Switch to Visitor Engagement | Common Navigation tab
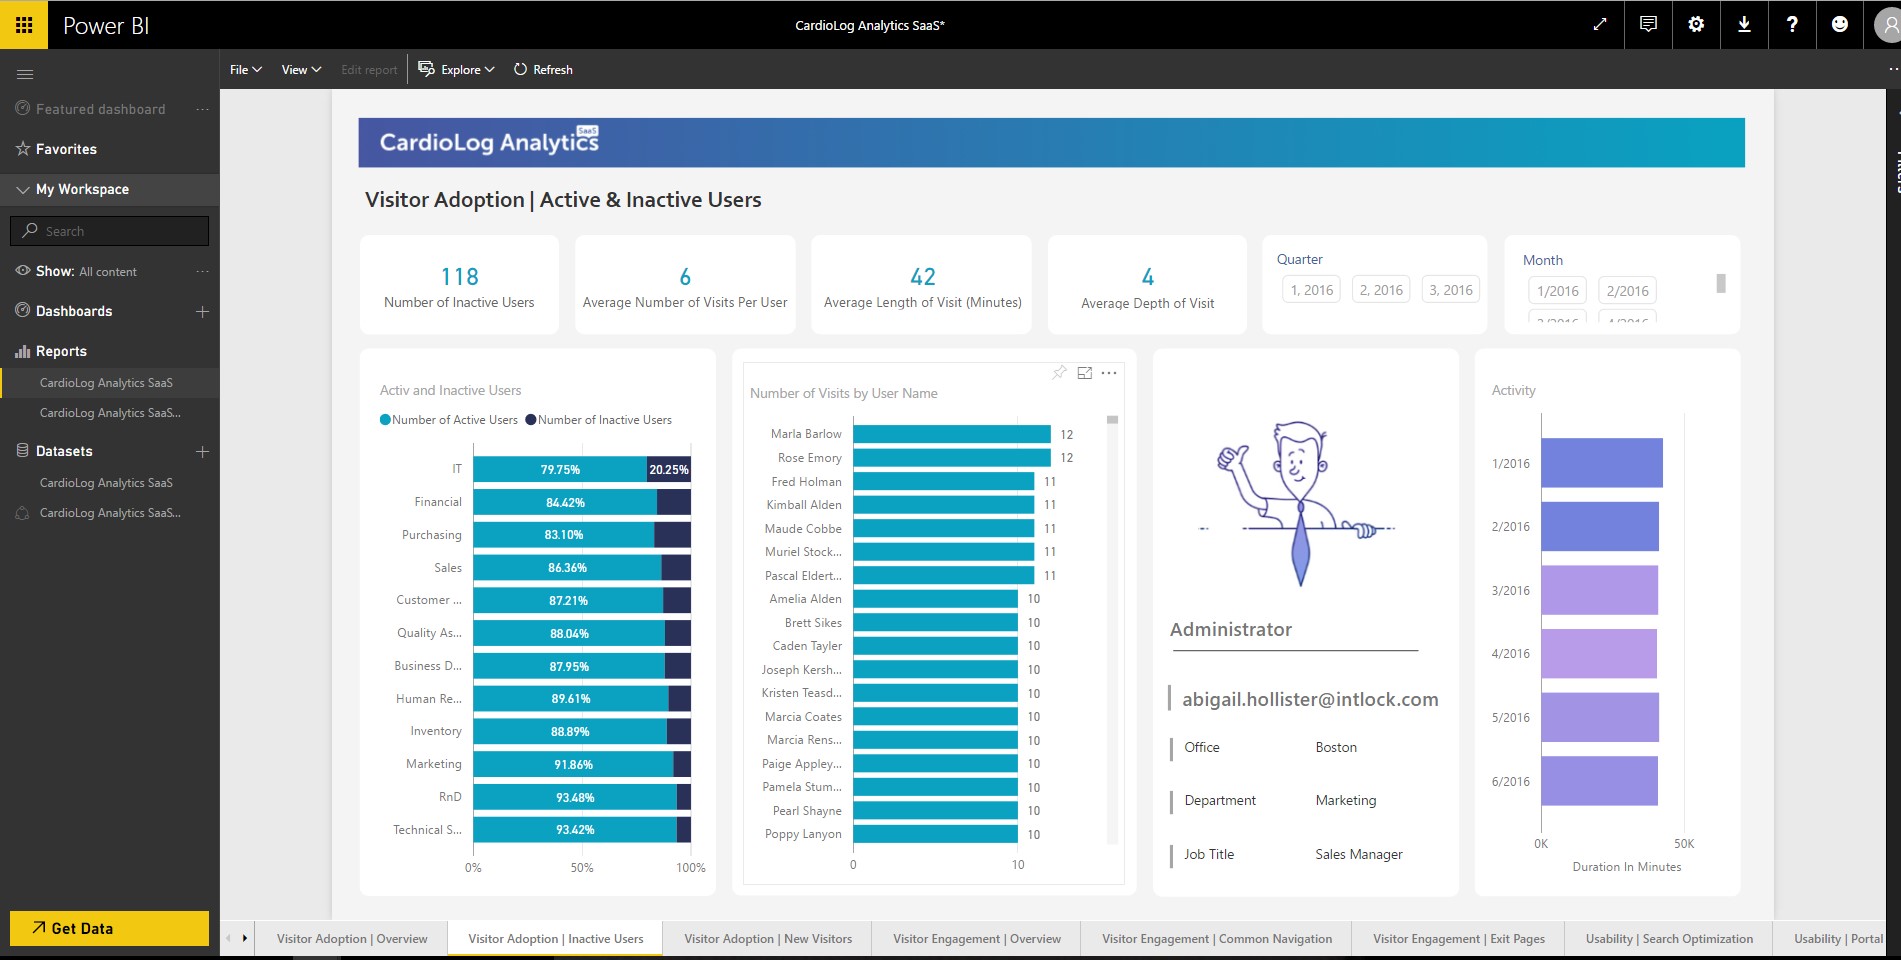Viewport: 1901px width, 960px height. pyautogui.click(x=1217, y=939)
